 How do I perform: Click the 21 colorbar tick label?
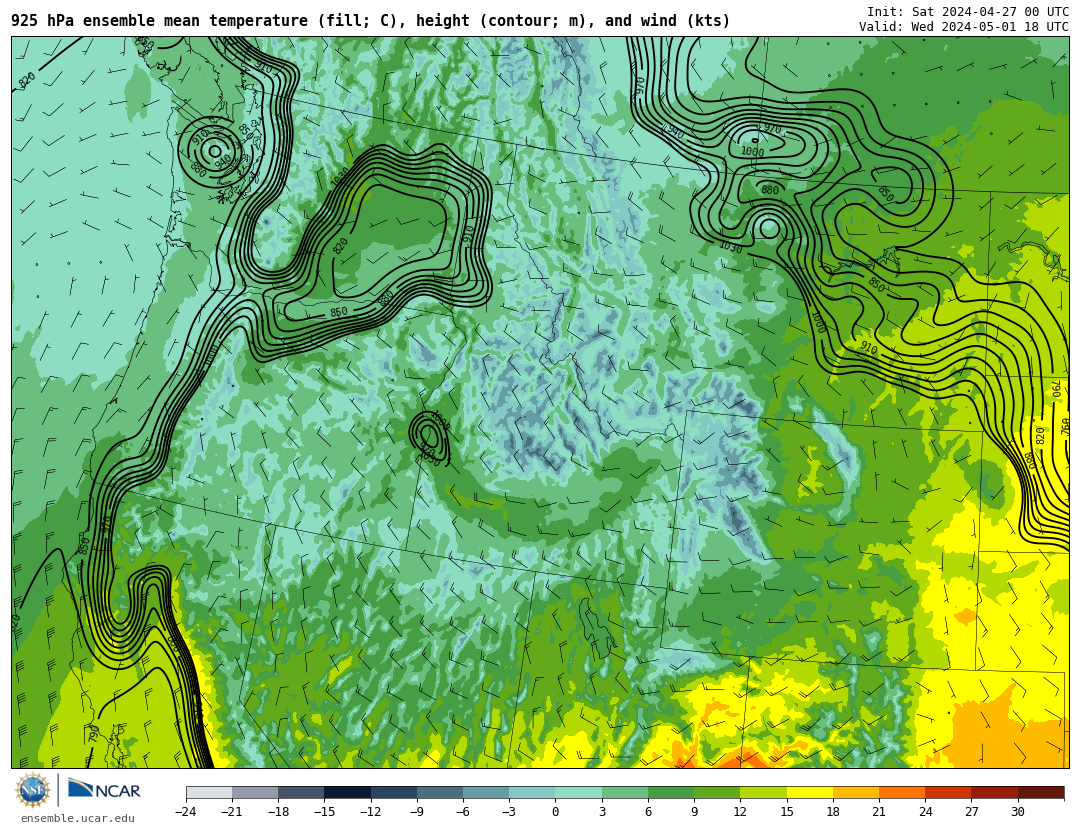[x=879, y=812]
